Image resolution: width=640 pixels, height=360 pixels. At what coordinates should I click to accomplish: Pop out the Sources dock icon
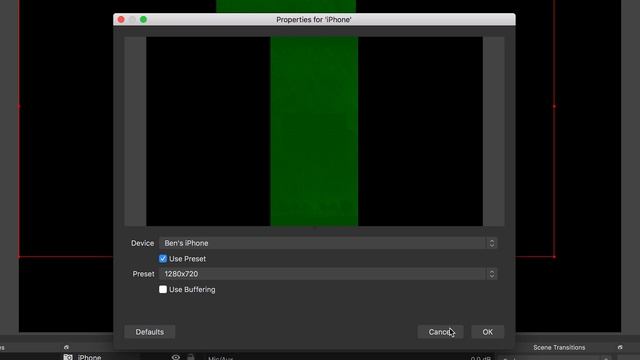click(67, 347)
